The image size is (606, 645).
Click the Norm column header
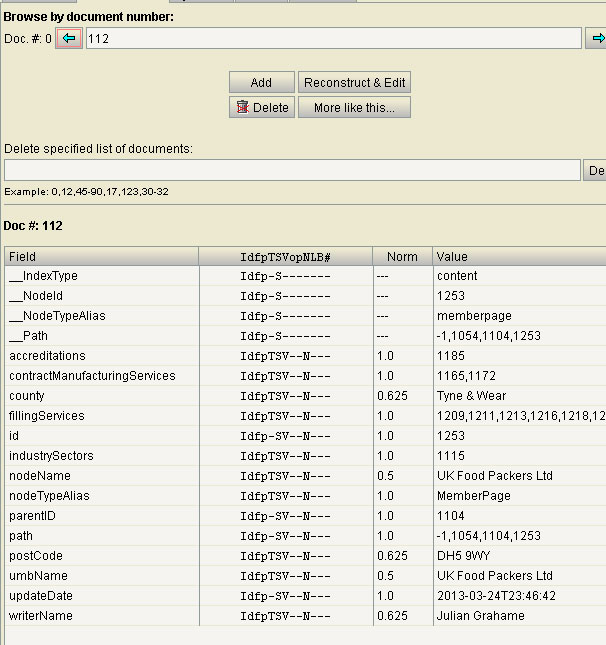402,257
